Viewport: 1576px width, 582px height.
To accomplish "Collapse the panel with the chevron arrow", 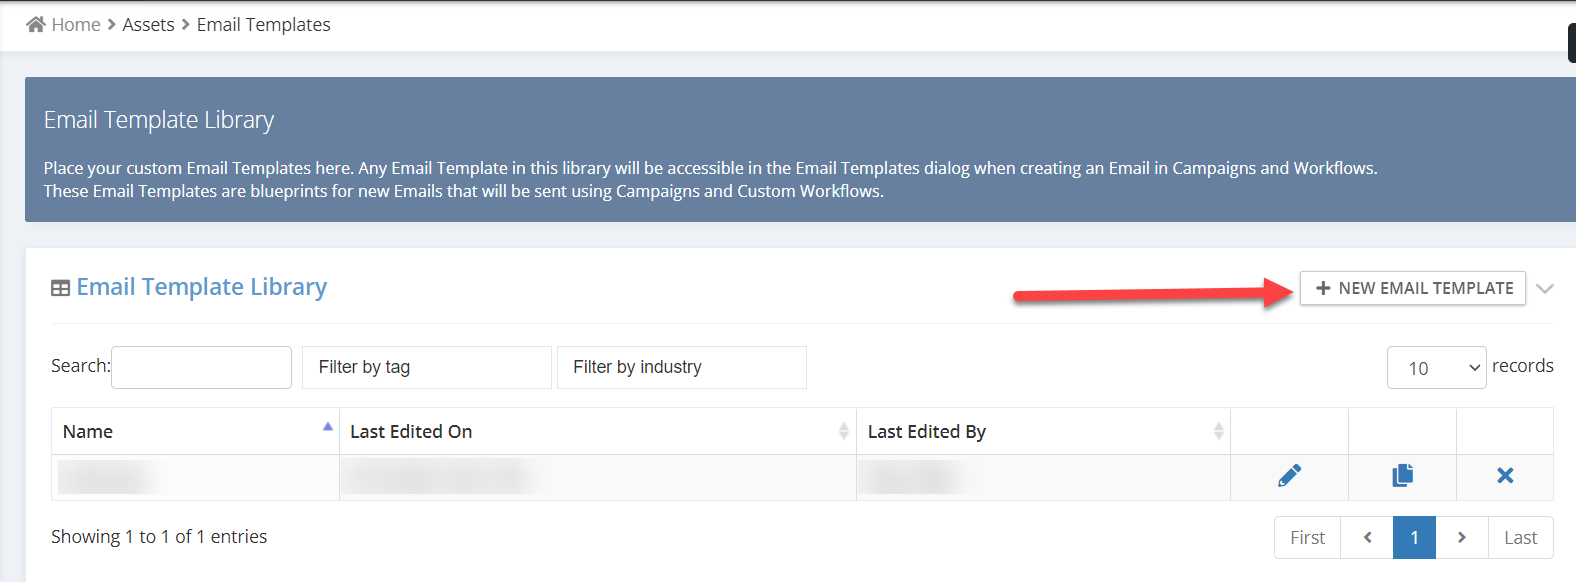I will point(1545,289).
